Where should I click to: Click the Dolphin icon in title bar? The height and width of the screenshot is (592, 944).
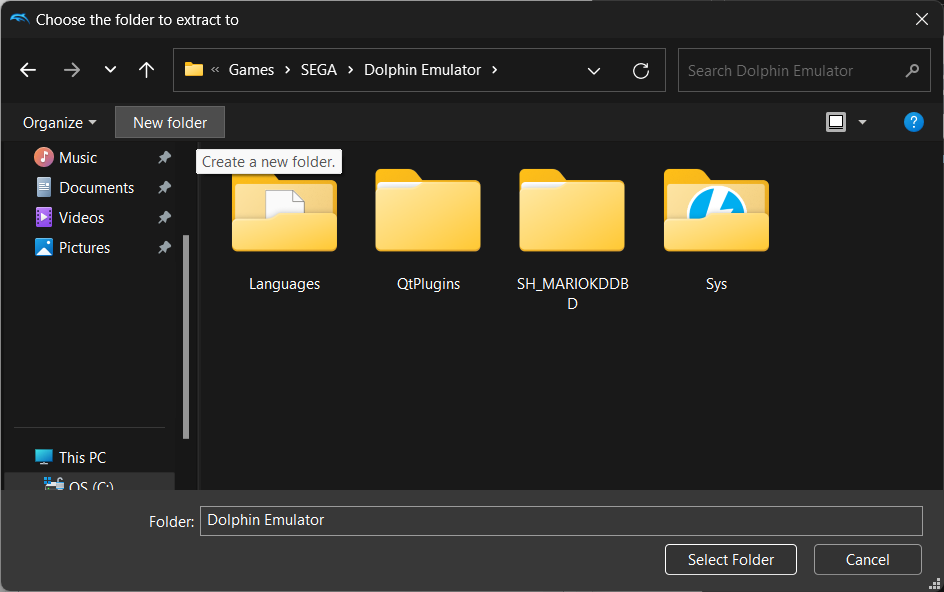click(19, 19)
